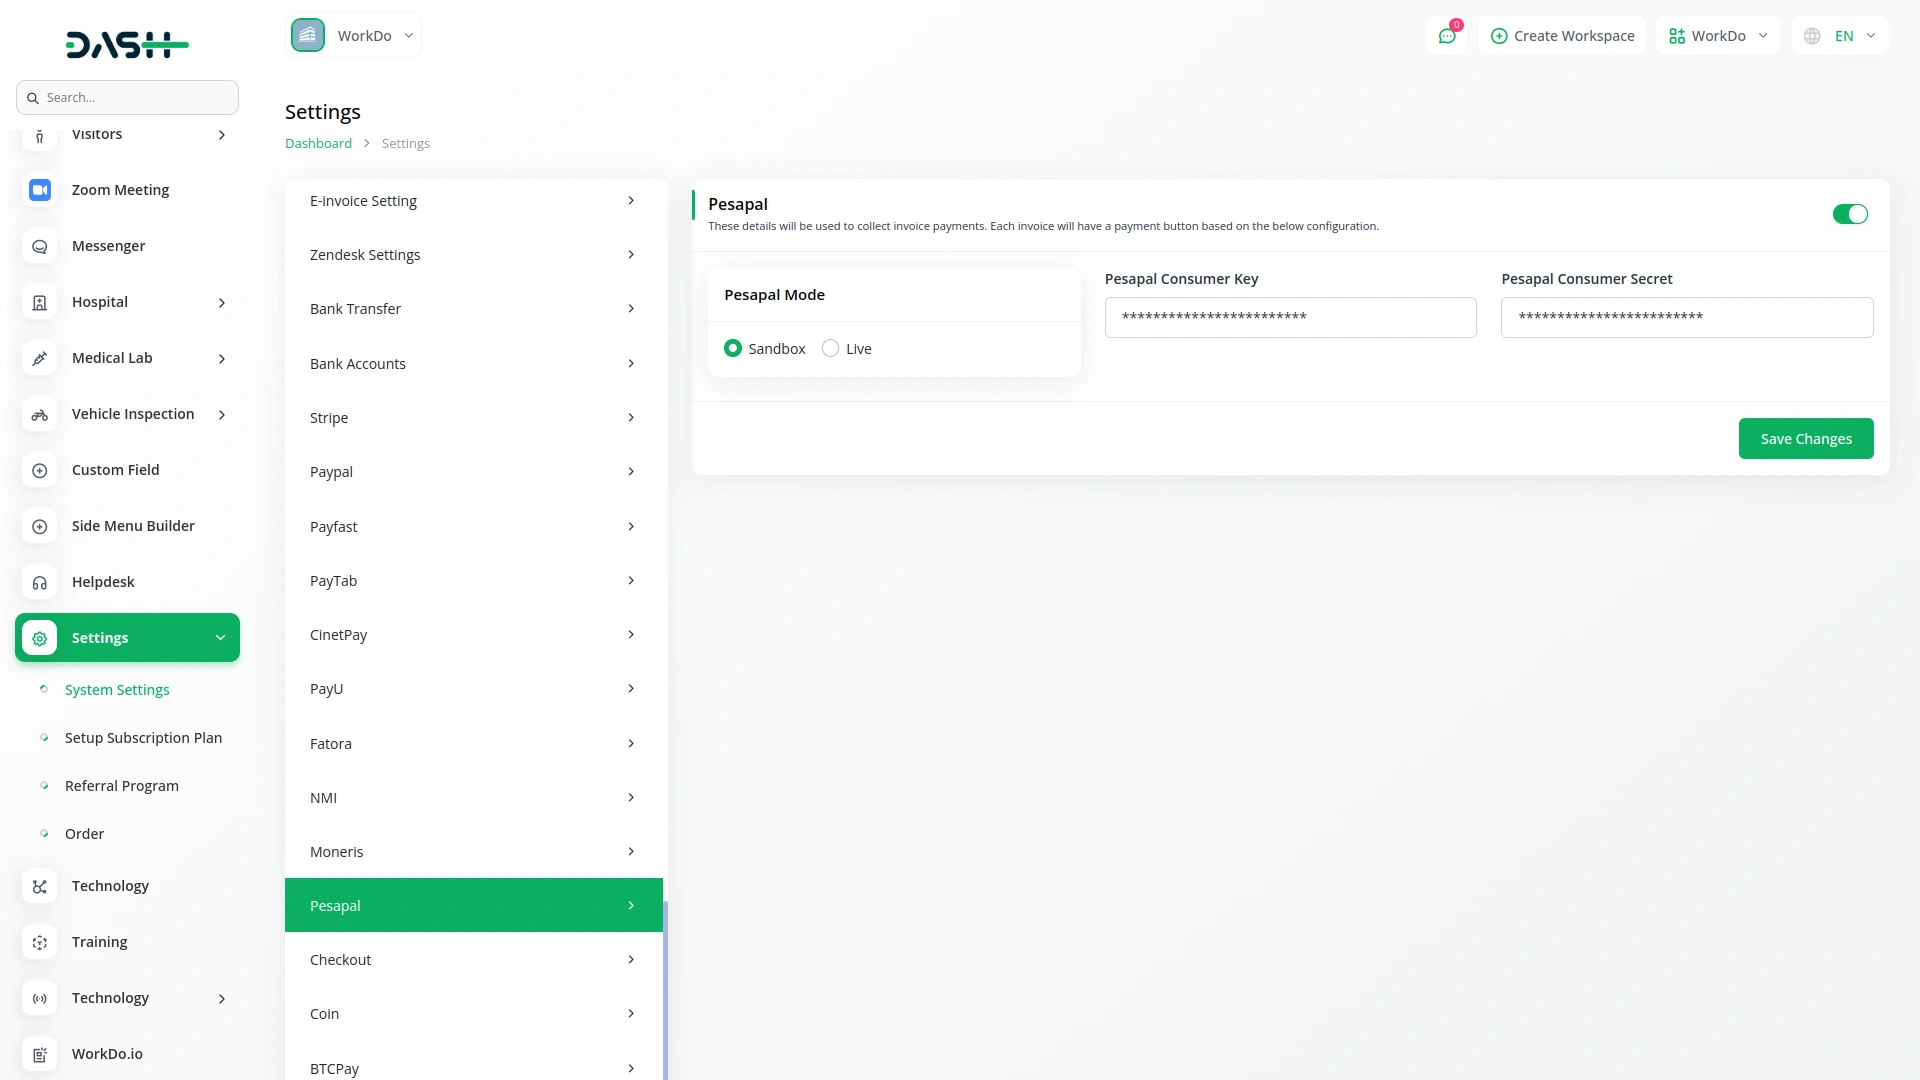Click the Side Menu Builder icon

coord(40,526)
